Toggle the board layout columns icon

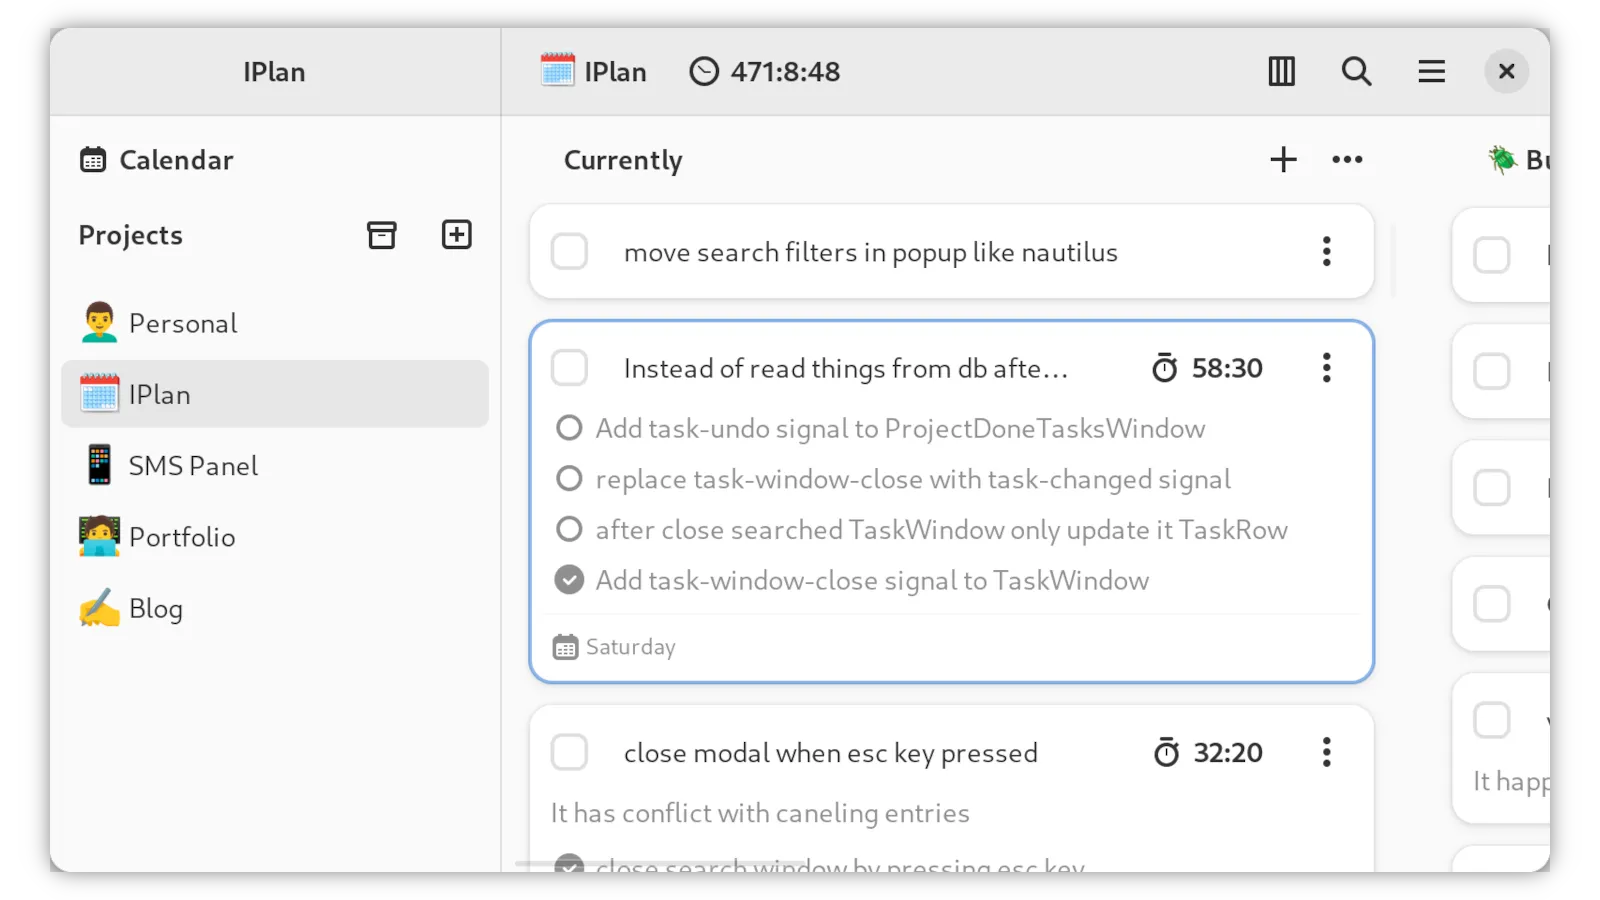(1281, 71)
